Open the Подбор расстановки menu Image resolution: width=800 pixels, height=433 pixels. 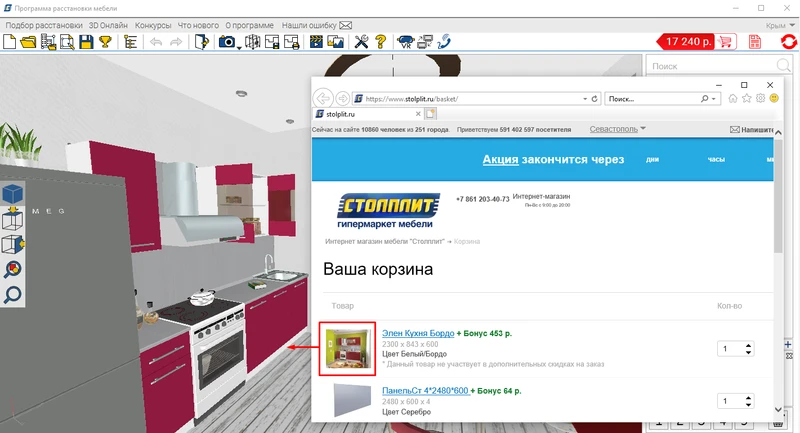pos(43,23)
